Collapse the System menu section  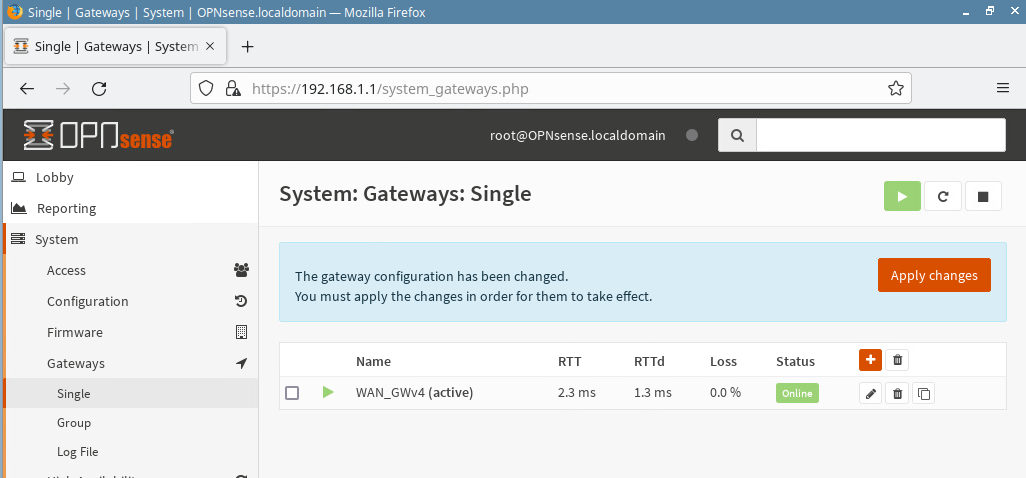[56, 240]
